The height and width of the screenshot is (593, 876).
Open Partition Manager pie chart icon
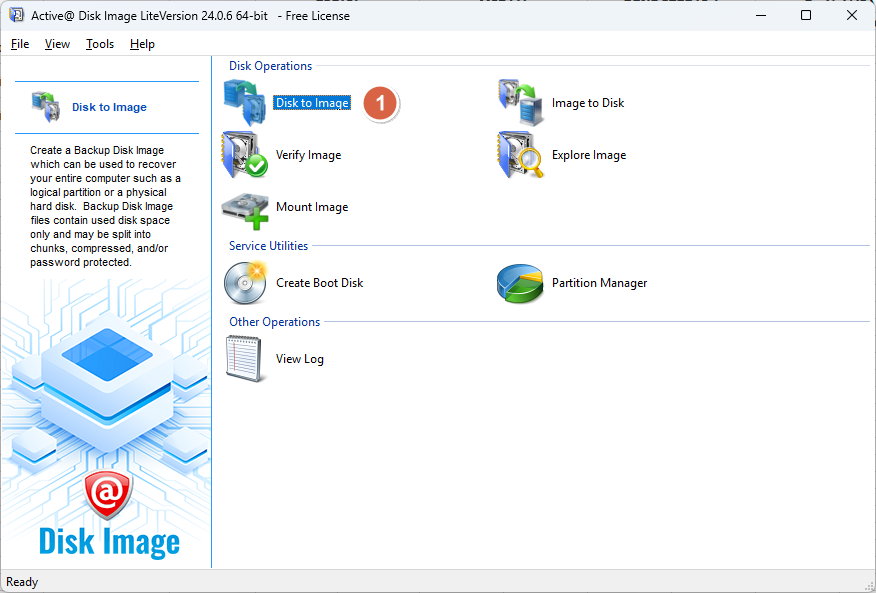tap(520, 283)
